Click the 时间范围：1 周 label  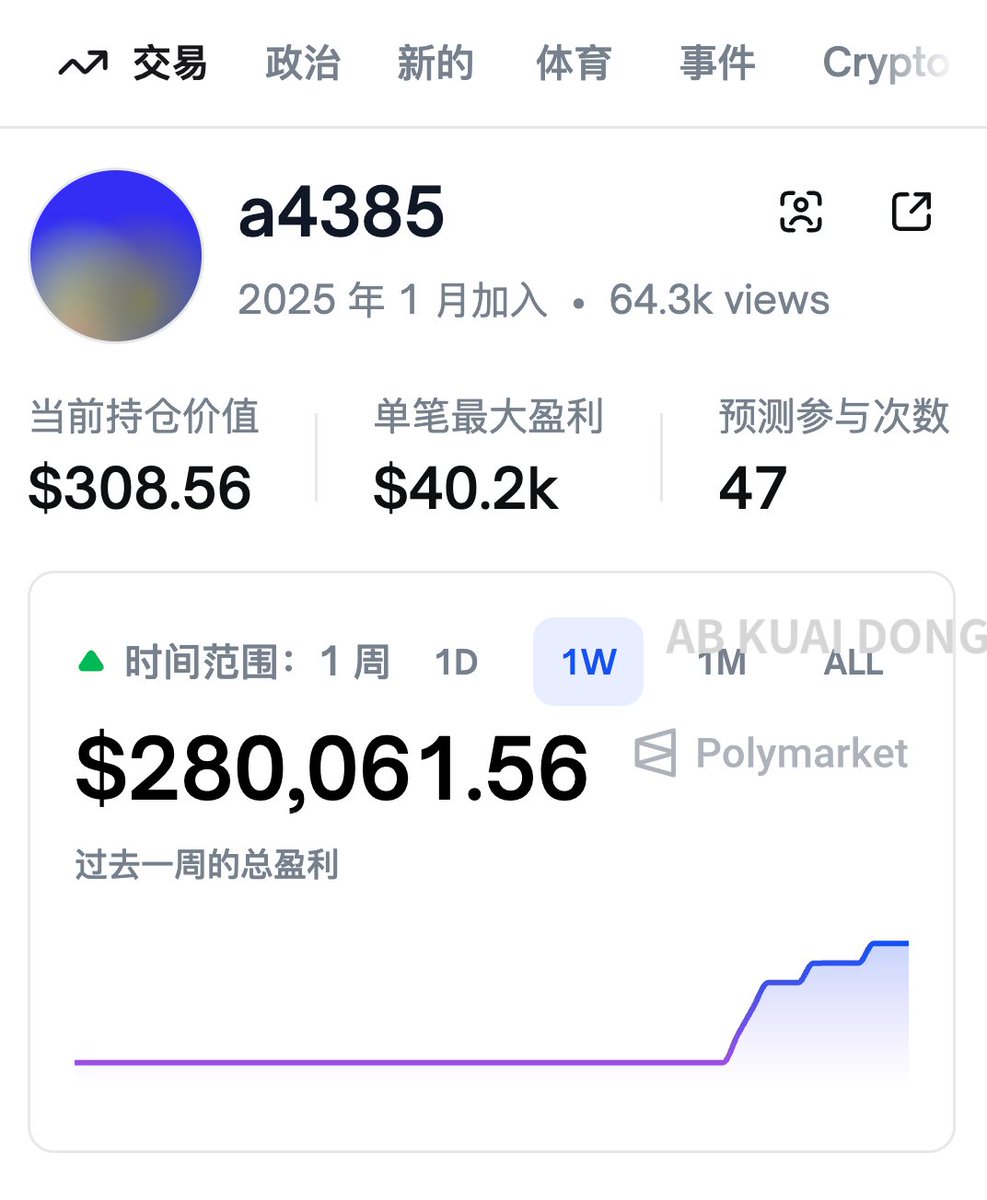coord(257,662)
